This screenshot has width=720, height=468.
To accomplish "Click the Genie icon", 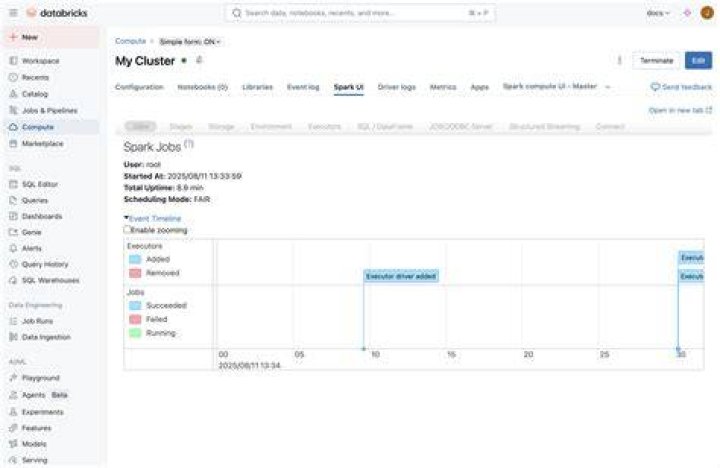I will [x=13, y=232].
